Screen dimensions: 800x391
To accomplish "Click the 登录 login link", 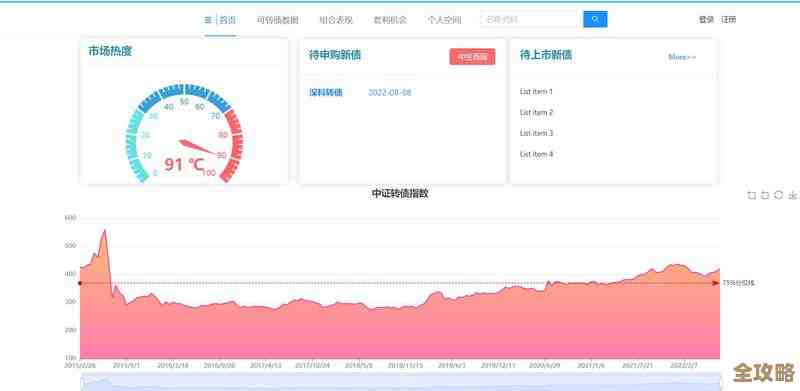I will [706, 19].
